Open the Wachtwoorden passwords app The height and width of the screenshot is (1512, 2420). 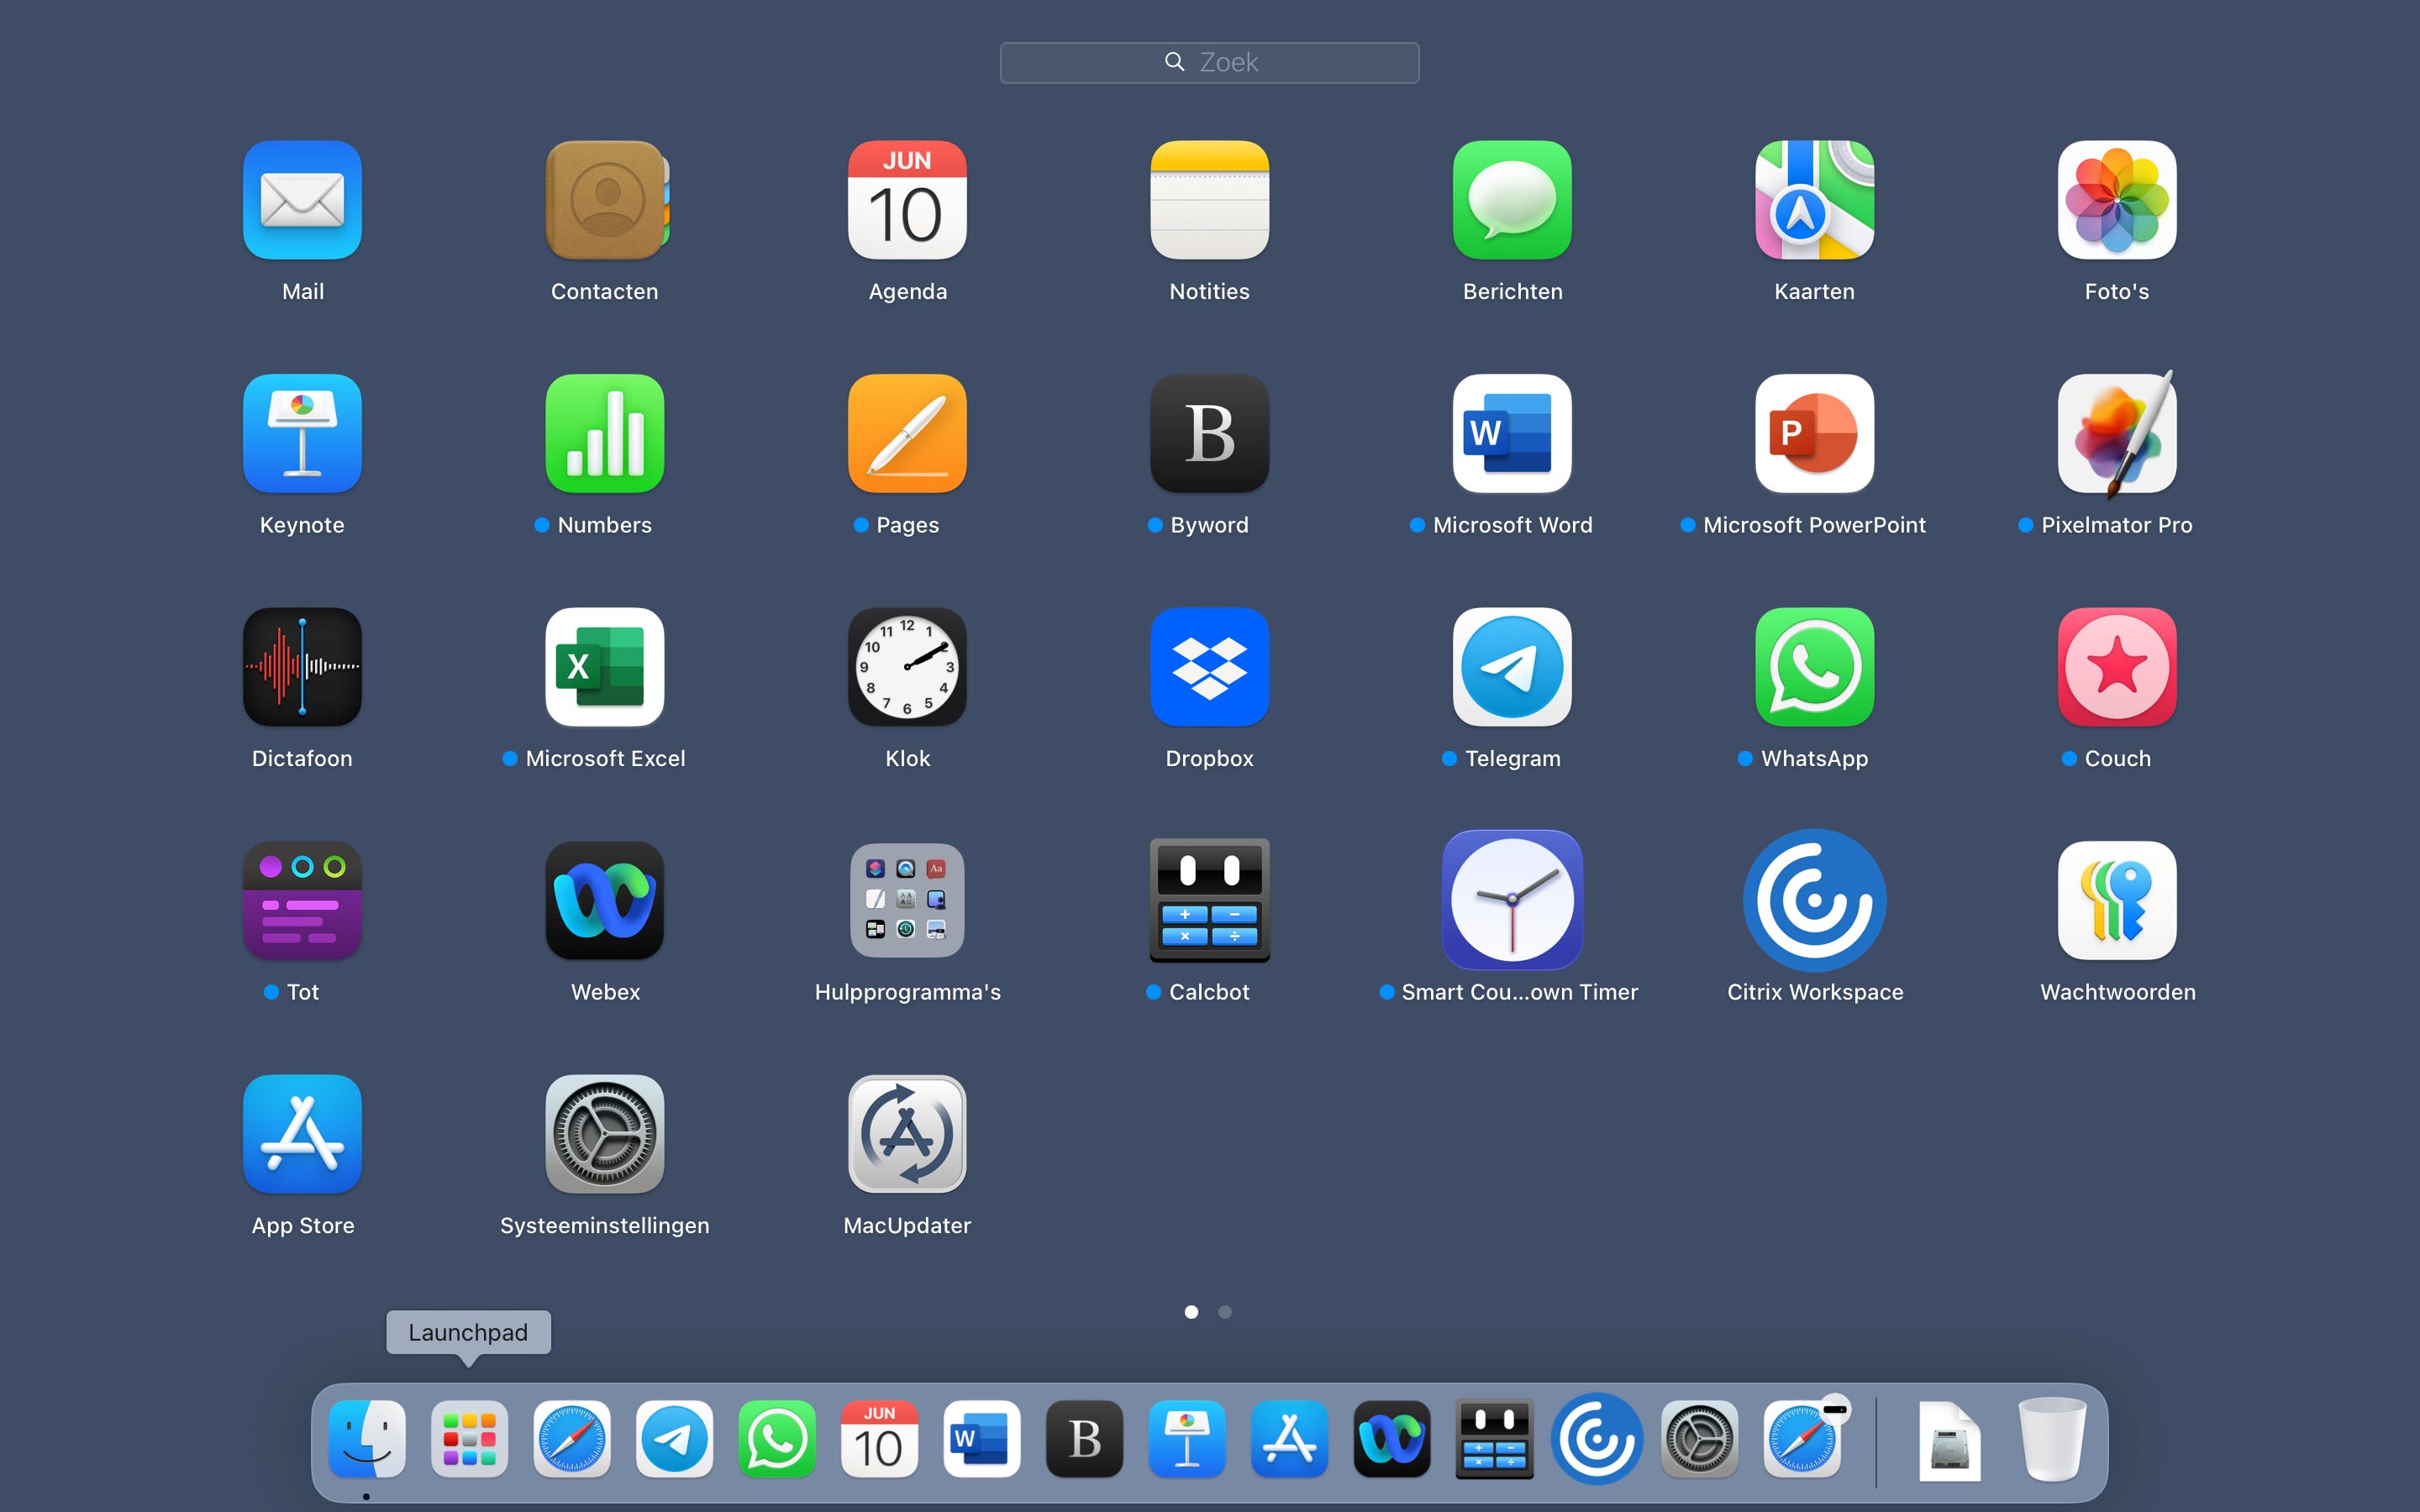[x=2117, y=900]
